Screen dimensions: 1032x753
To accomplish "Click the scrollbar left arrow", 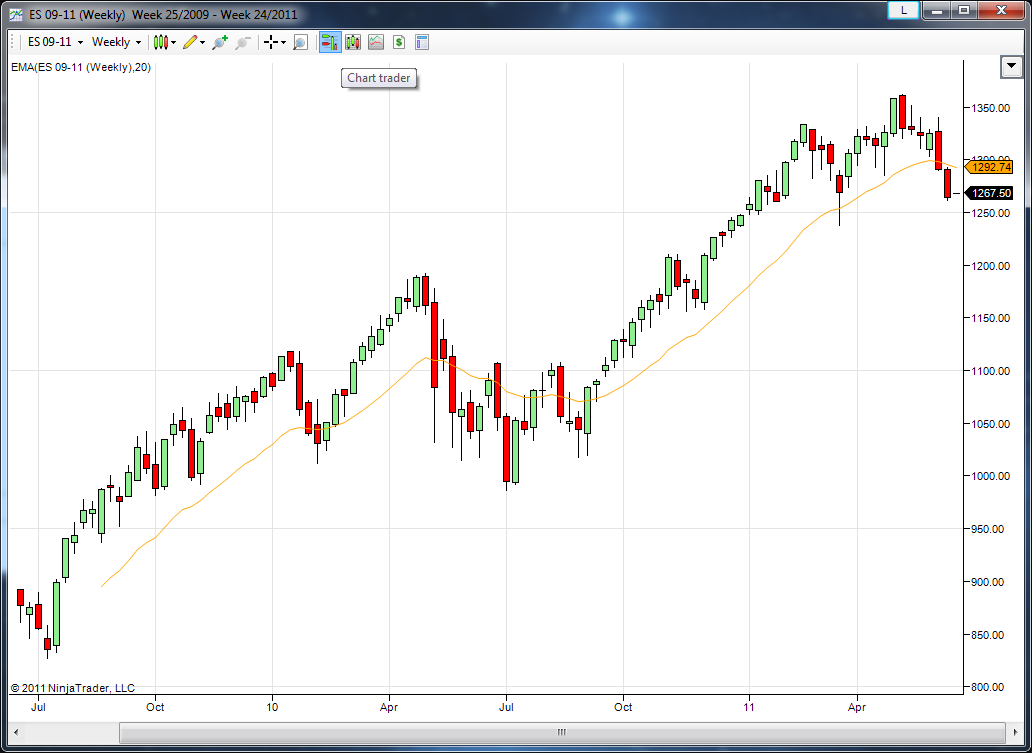I will click(x=16, y=732).
